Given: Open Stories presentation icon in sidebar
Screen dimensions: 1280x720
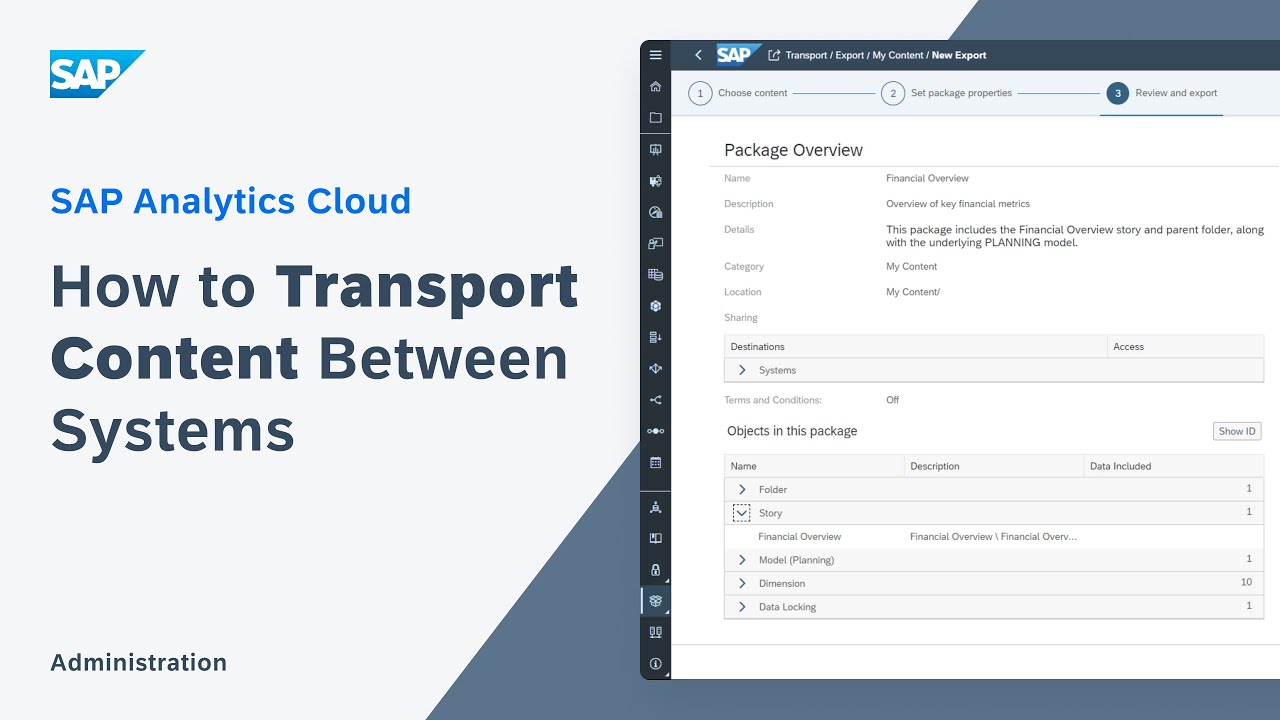Looking at the screenshot, I should click(655, 150).
